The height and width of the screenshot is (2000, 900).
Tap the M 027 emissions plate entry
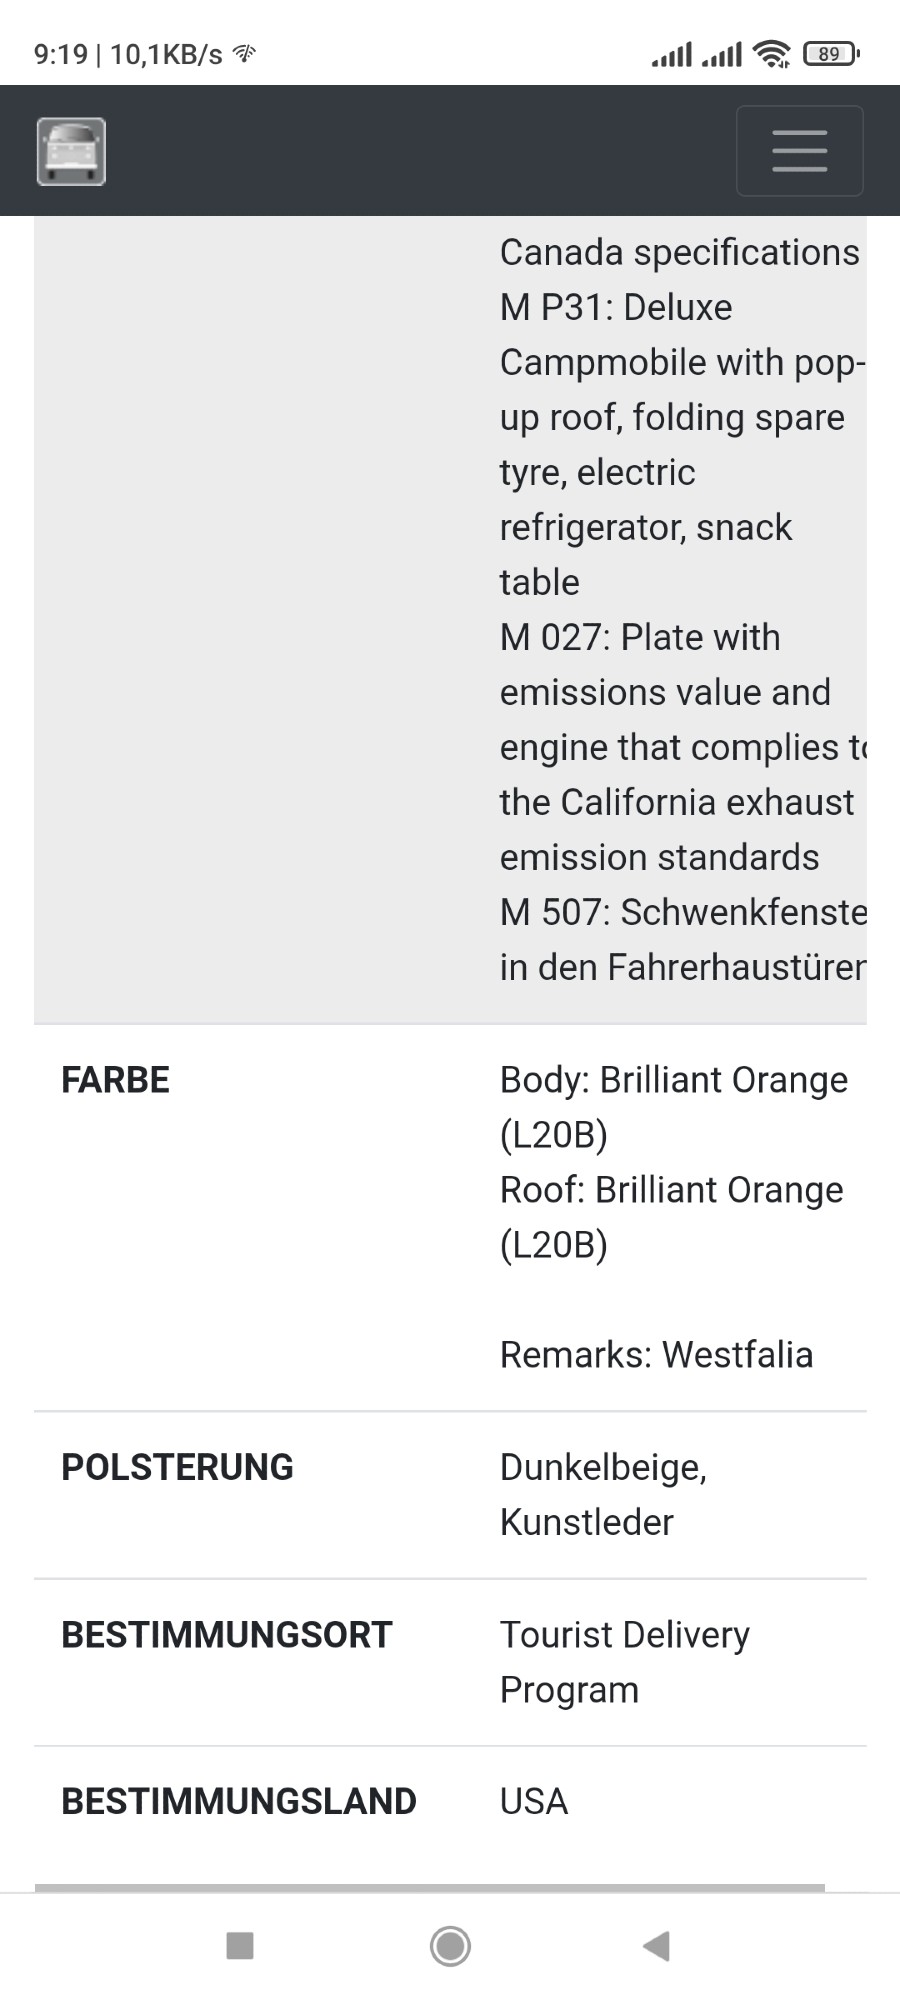(680, 746)
